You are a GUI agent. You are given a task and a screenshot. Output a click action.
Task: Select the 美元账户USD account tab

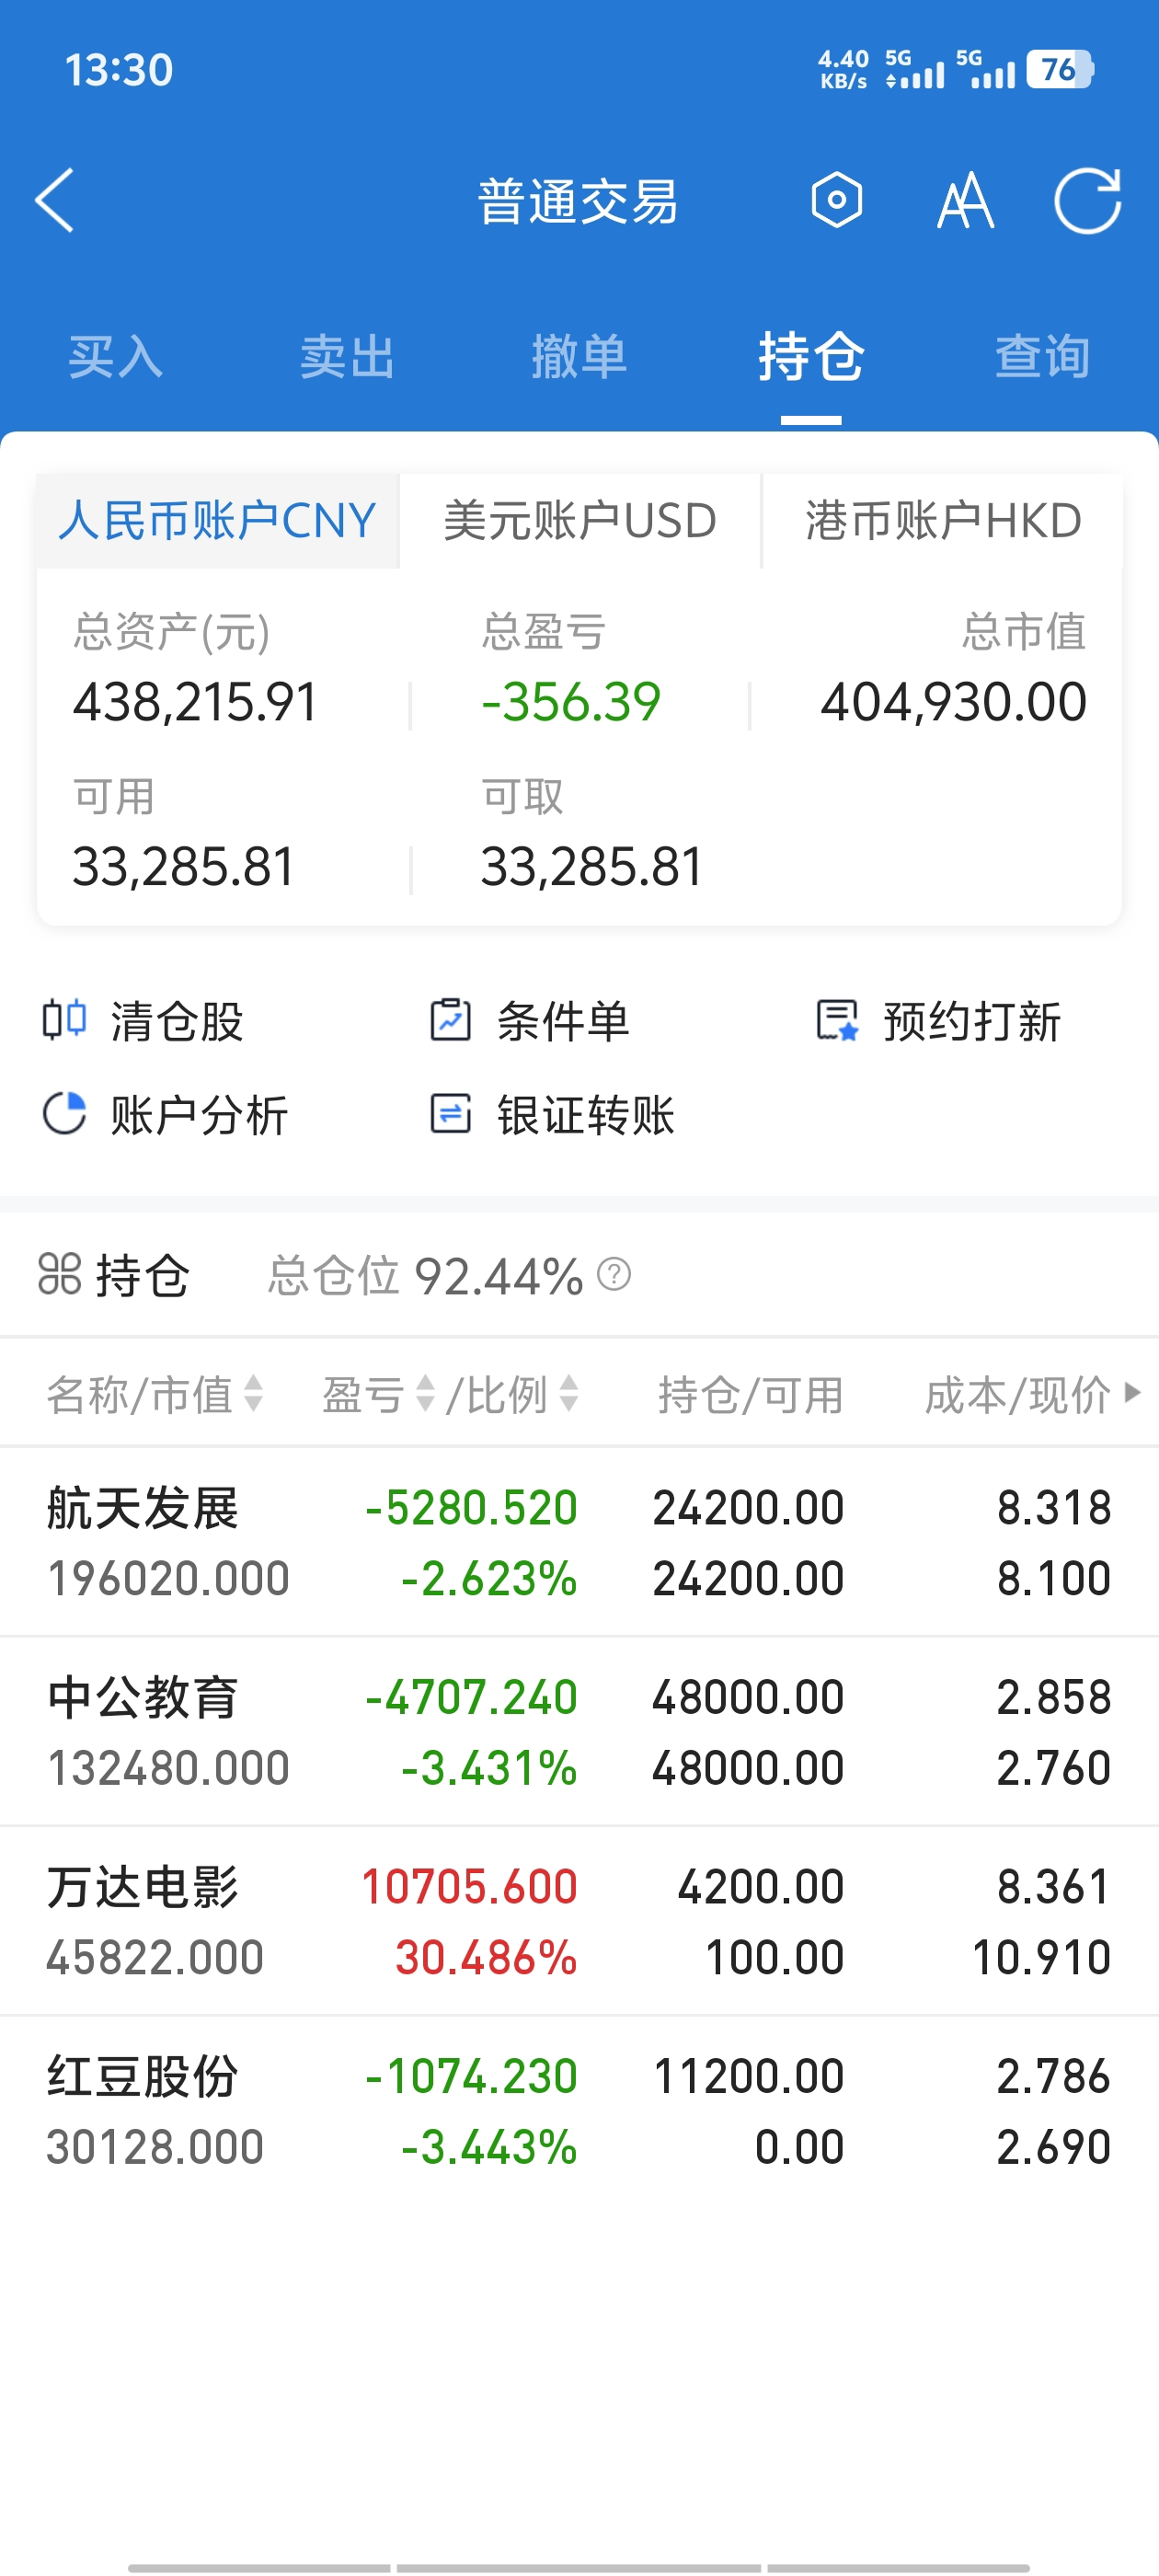point(580,520)
